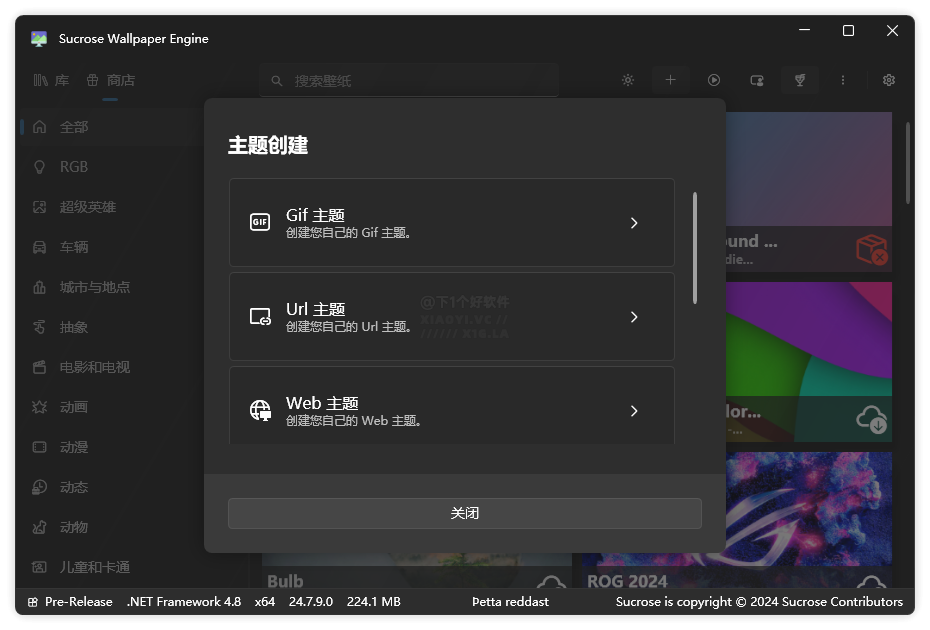This screenshot has width=930, height=630.
Task: Select the 全部 category in sidebar
Action: coord(112,127)
